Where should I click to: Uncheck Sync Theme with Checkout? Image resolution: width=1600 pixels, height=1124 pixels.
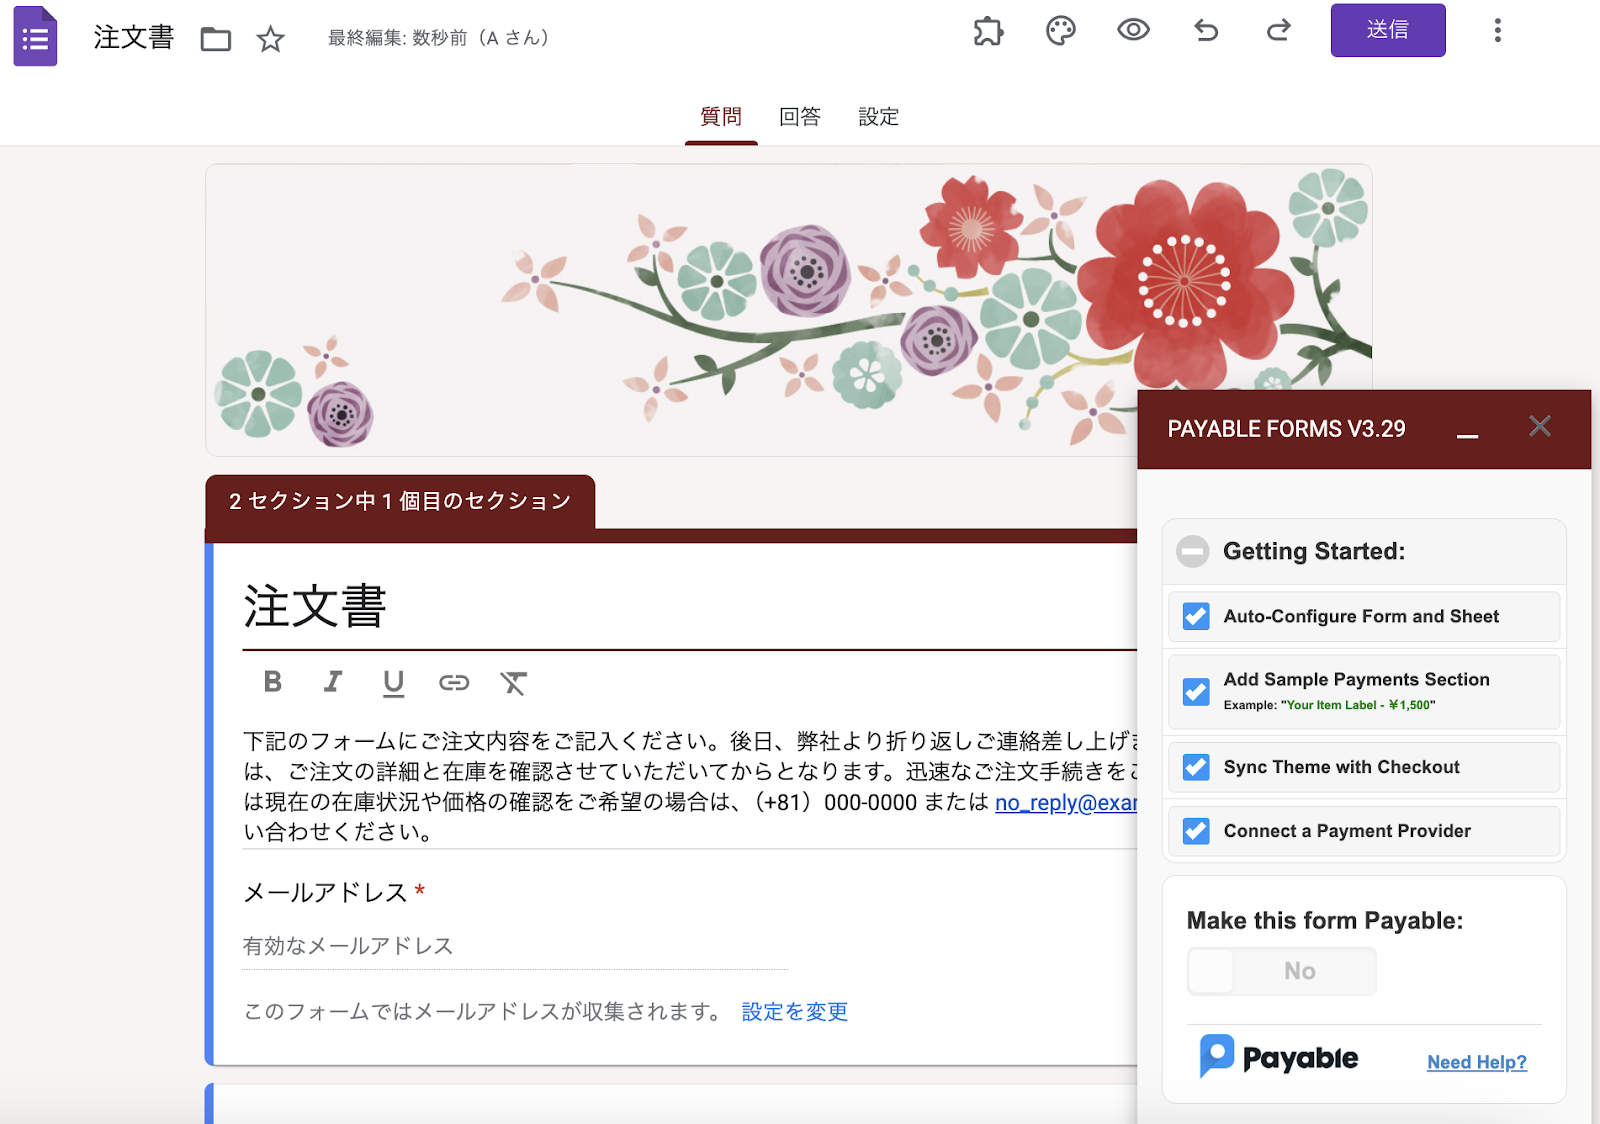pos(1196,767)
